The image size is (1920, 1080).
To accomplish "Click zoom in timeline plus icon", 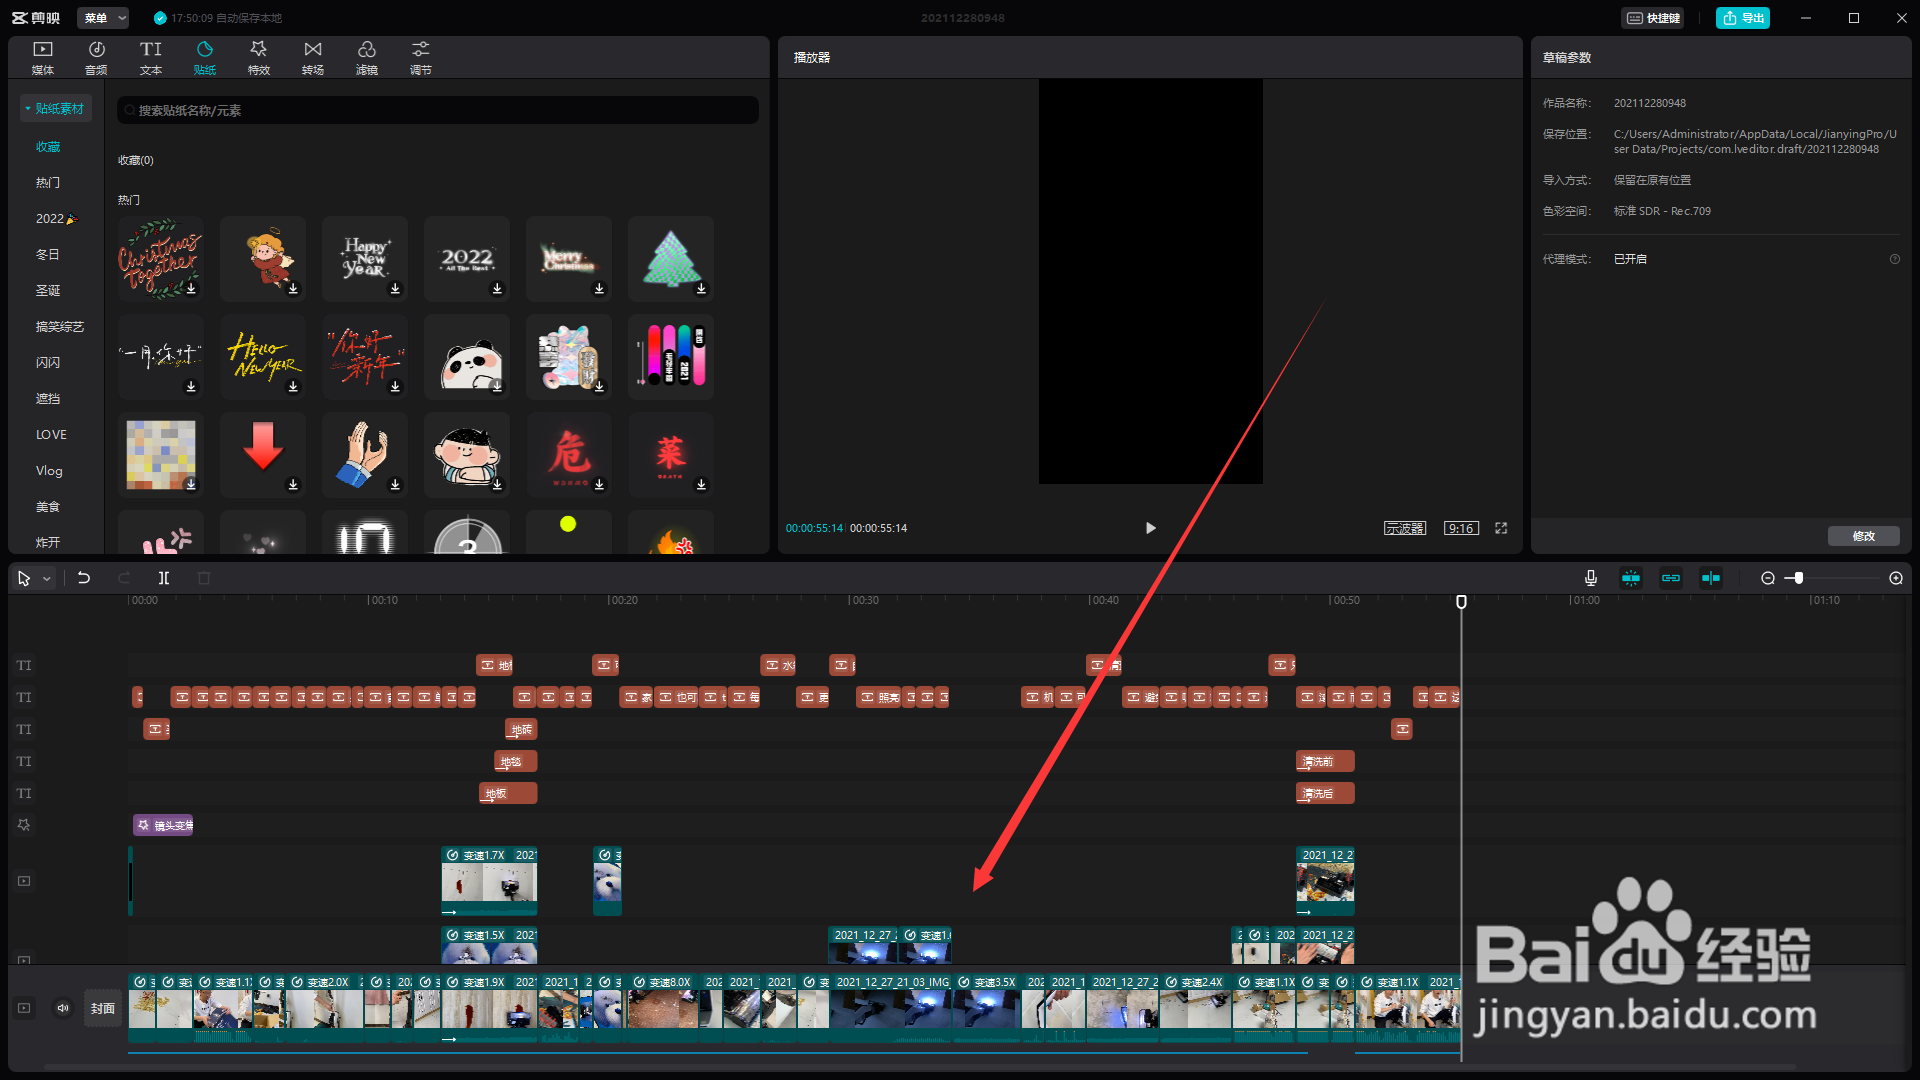I will pyautogui.click(x=1895, y=578).
